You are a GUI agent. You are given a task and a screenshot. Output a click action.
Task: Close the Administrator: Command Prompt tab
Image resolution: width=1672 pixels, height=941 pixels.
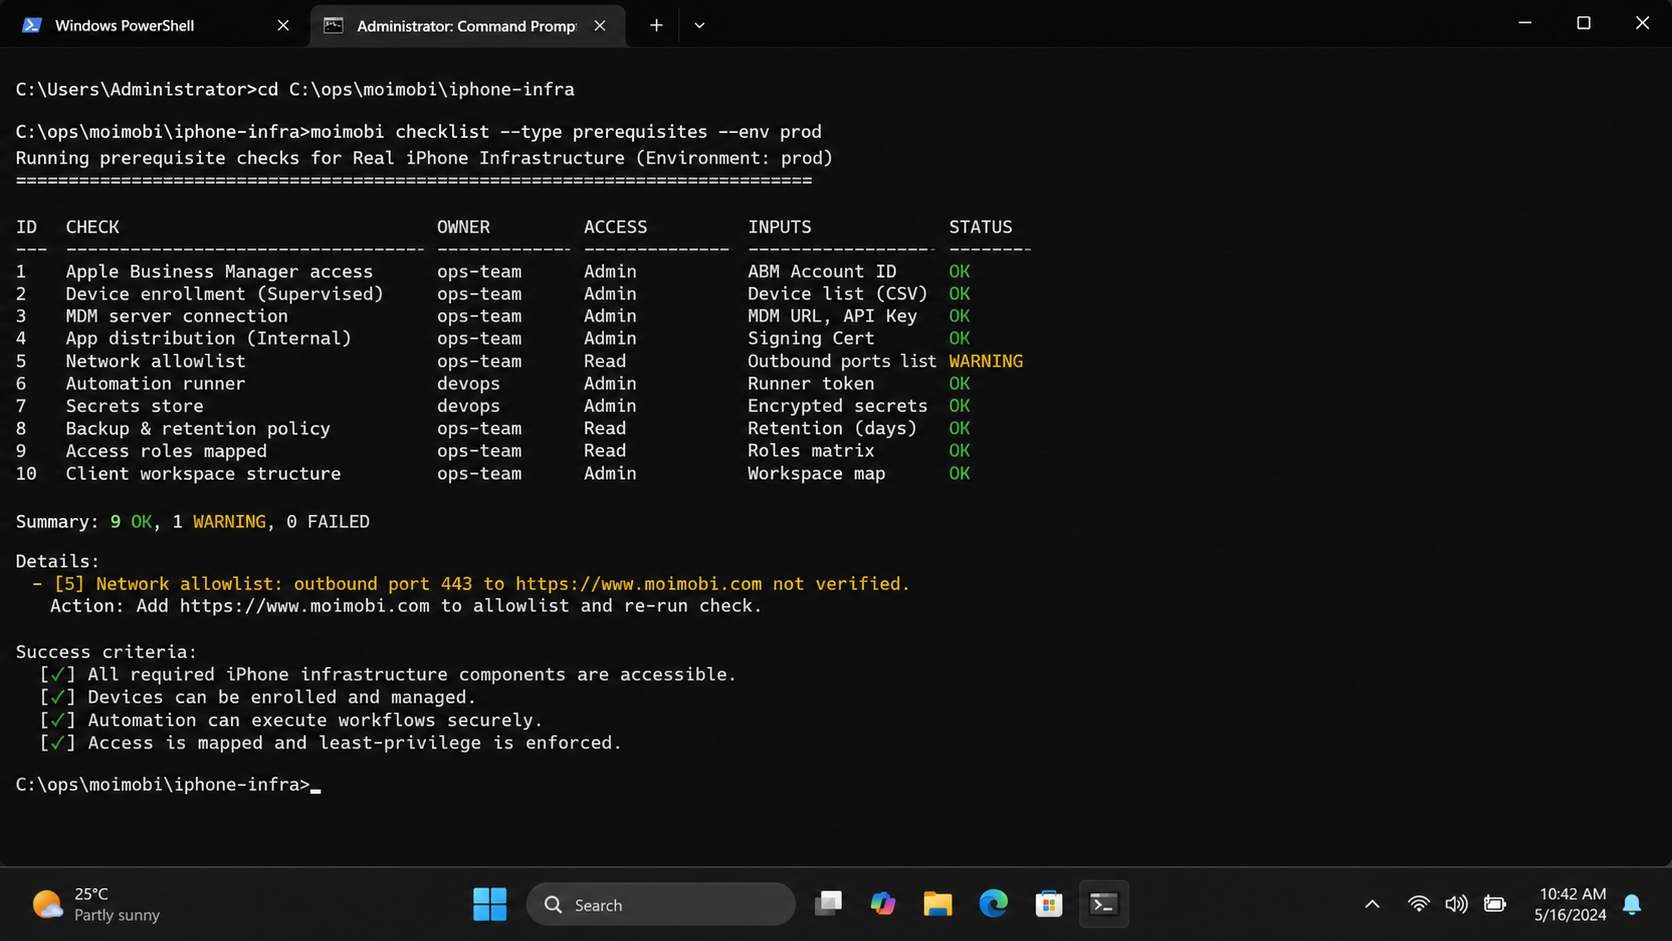tap(600, 25)
